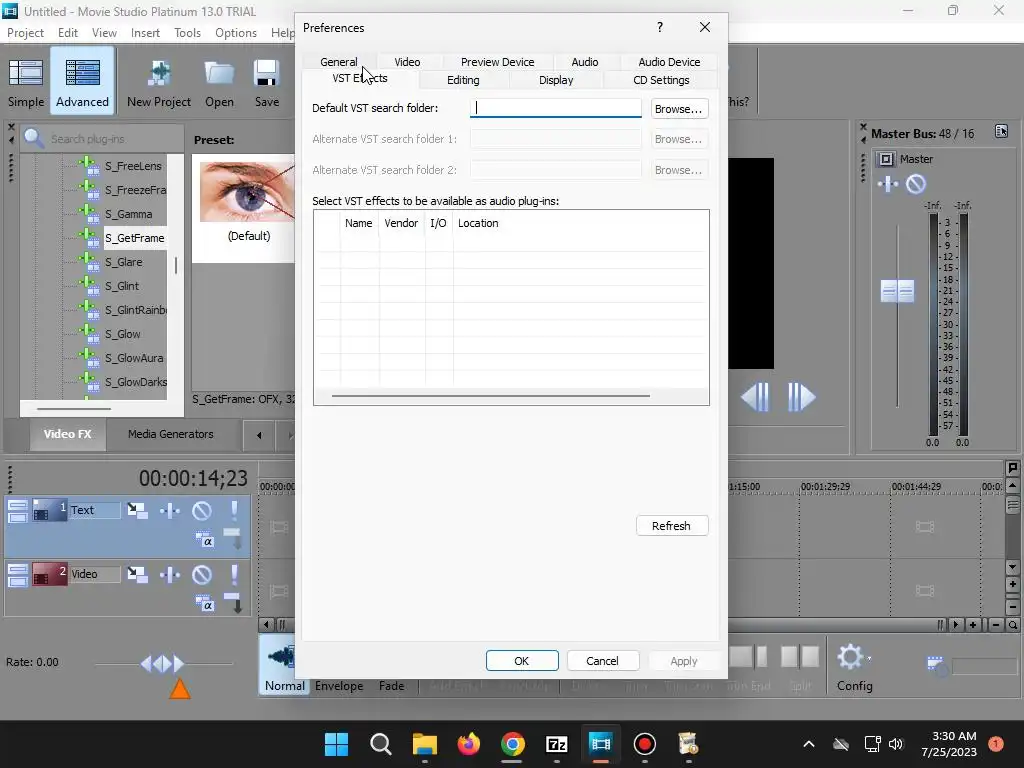Select S_Gamma plug-in in list
Viewport: 1024px width, 768px height.
(x=129, y=214)
